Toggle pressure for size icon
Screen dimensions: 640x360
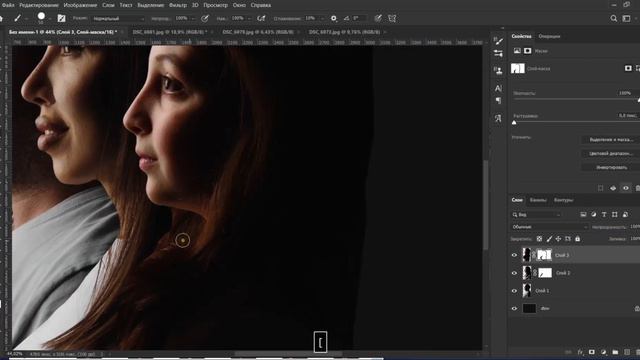(x=378, y=18)
